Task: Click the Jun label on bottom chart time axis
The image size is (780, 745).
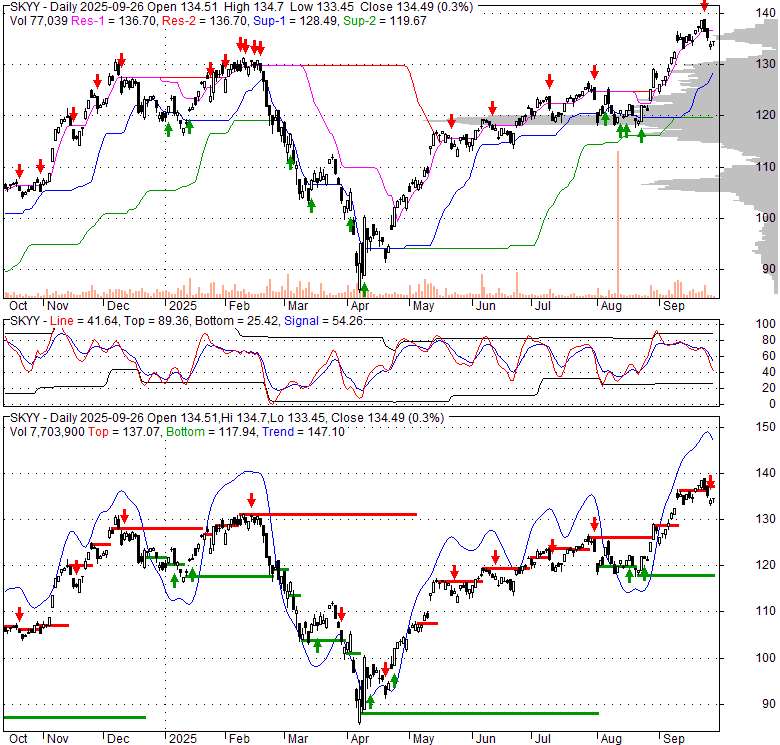Action: 486,739
